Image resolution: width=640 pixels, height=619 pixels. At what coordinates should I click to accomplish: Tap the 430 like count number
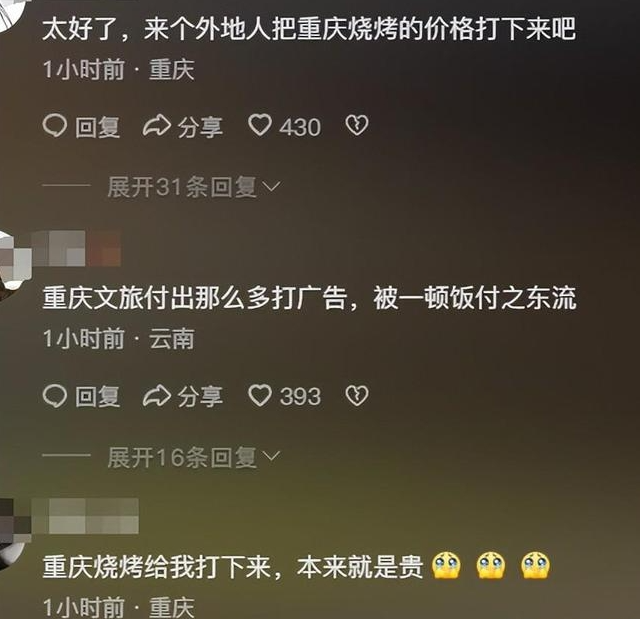coord(300,127)
